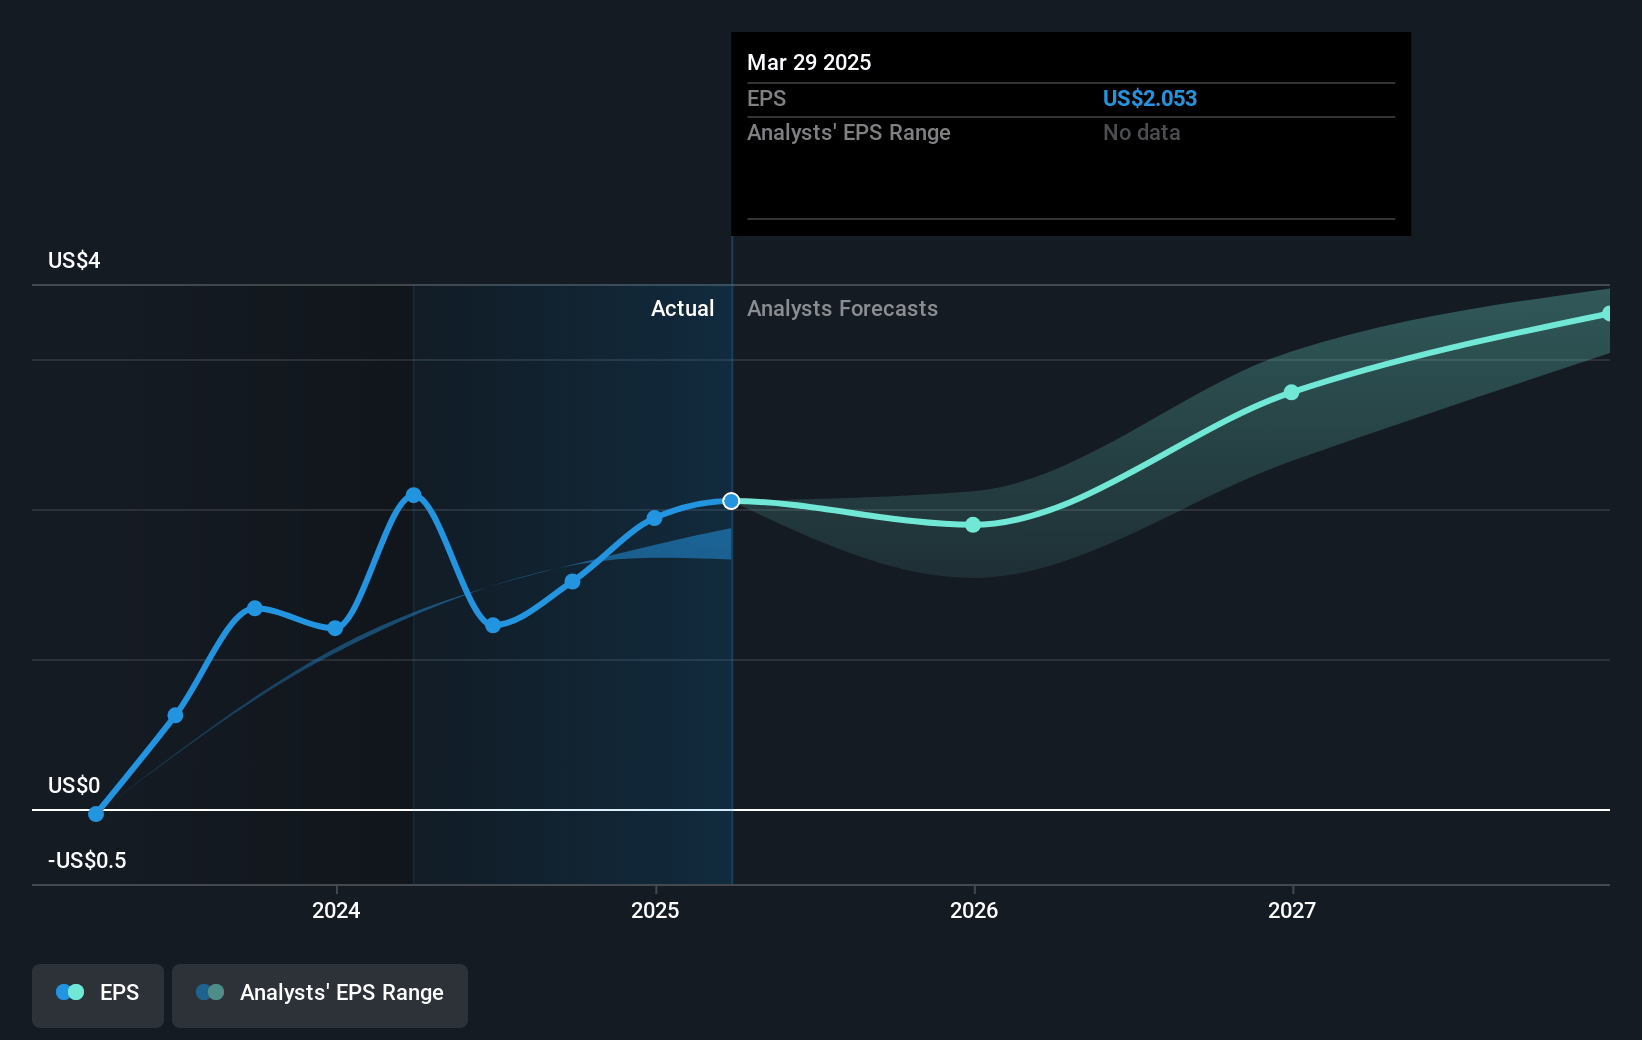The width and height of the screenshot is (1642, 1040).
Task: Click the Mar 29 2025 tooltip date
Action: 809,62
